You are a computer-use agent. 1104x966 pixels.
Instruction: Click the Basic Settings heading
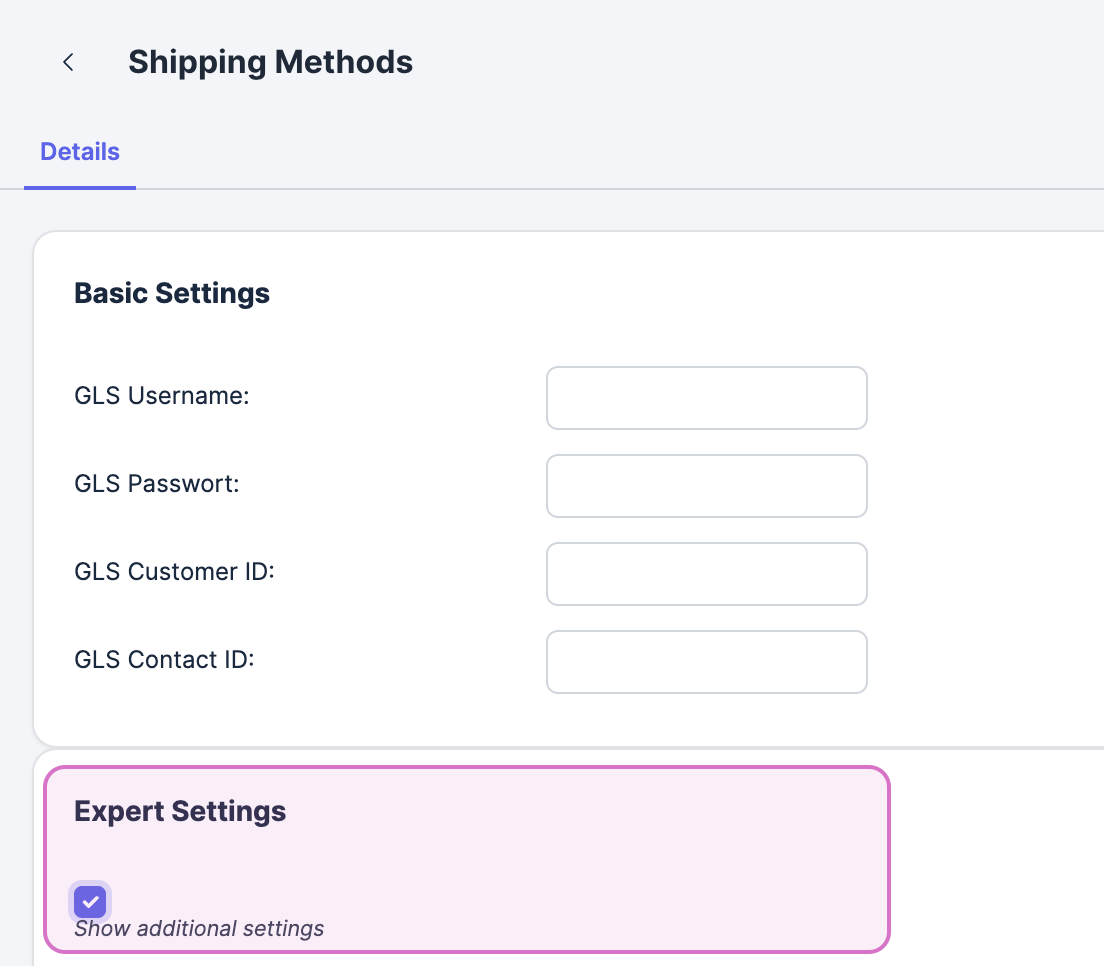point(172,293)
